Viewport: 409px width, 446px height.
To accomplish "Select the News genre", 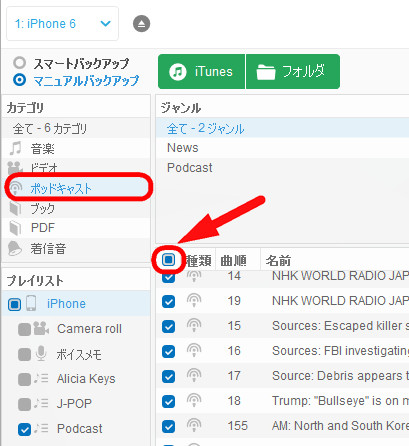I will pyautogui.click(x=282, y=148).
